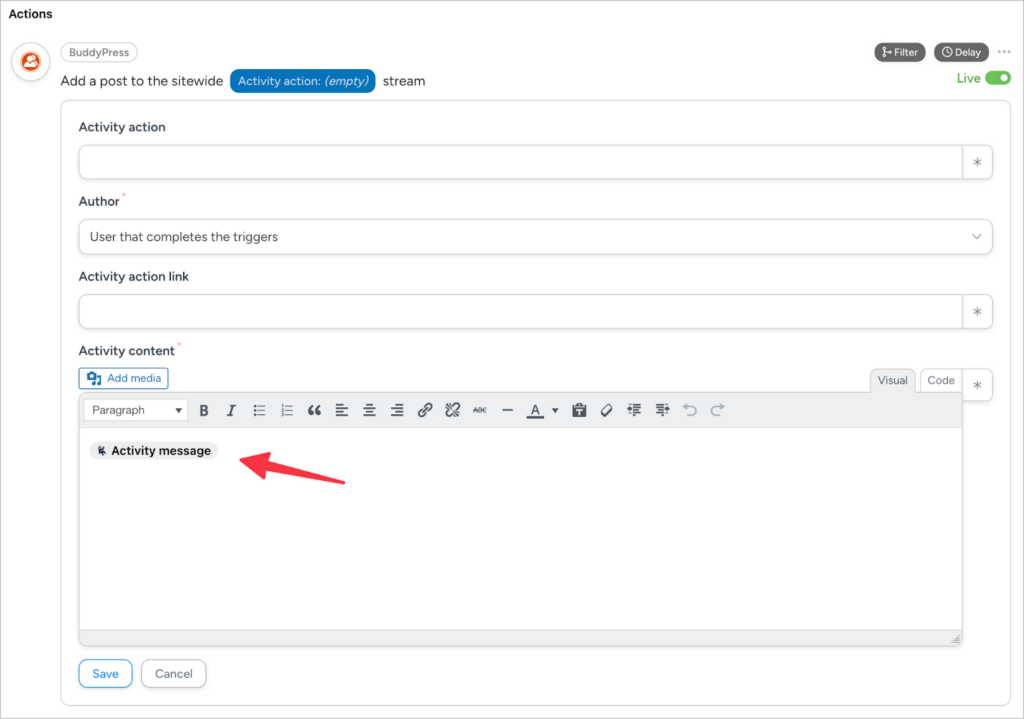Image resolution: width=1024 pixels, height=719 pixels.
Task: Switch to the Code editor tab
Action: [x=940, y=380]
